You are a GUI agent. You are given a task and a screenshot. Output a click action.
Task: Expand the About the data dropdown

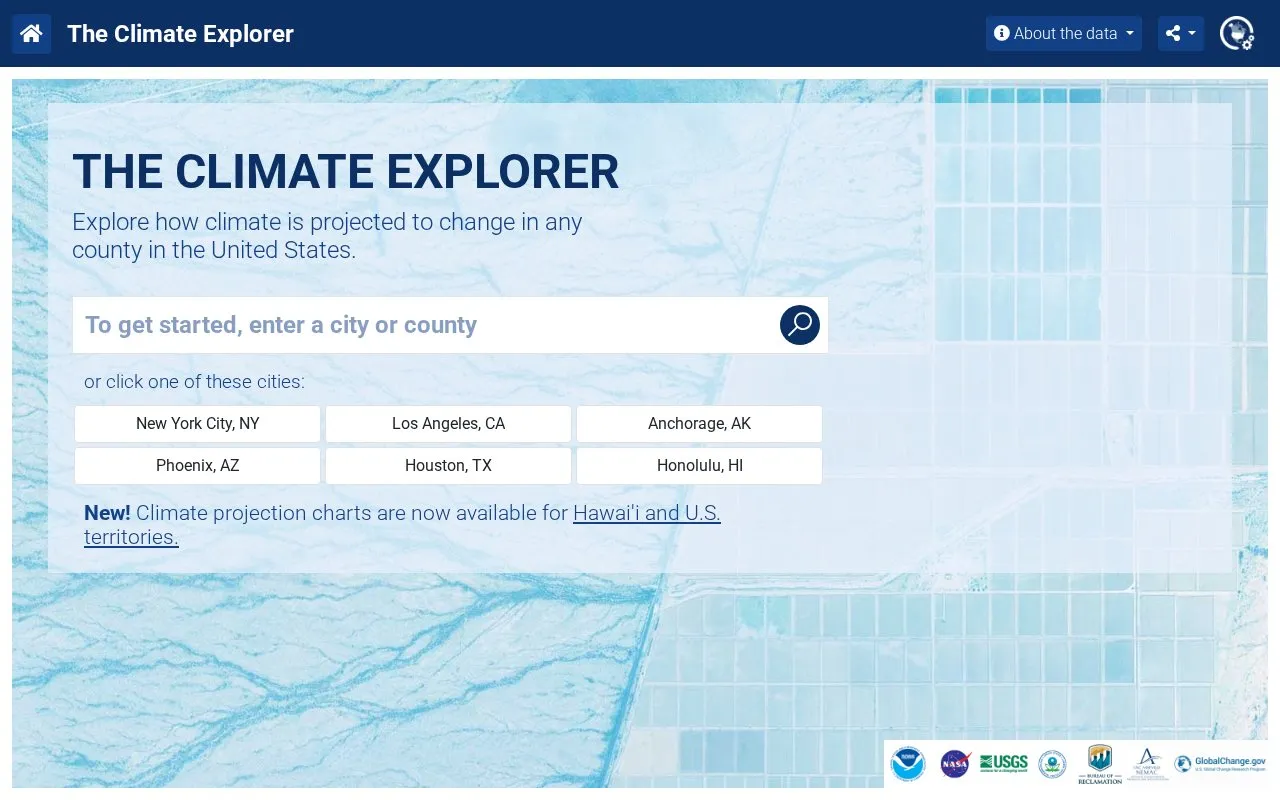pos(1064,33)
